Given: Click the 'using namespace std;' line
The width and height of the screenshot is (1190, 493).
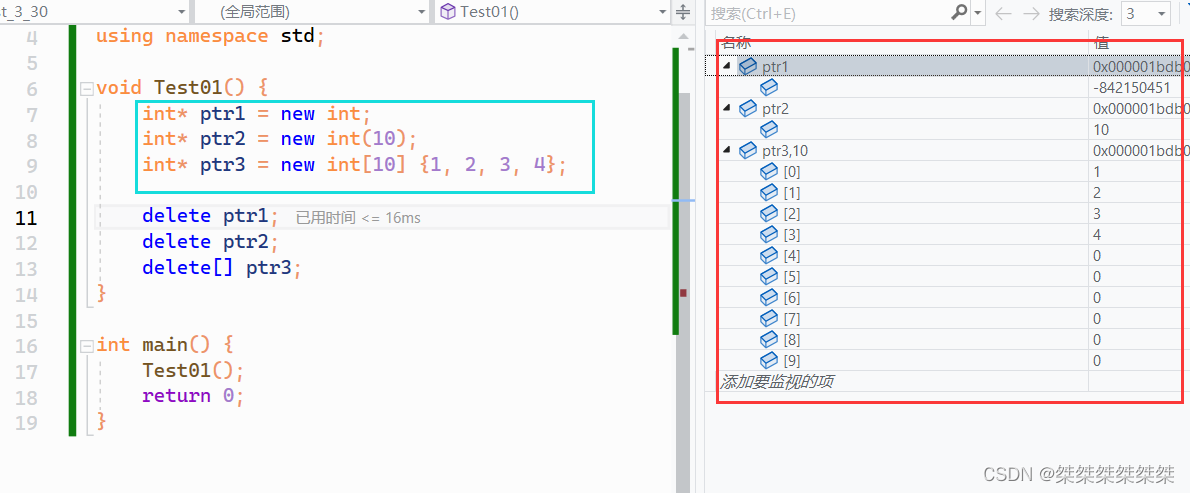Looking at the screenshot, I should 210,36.
